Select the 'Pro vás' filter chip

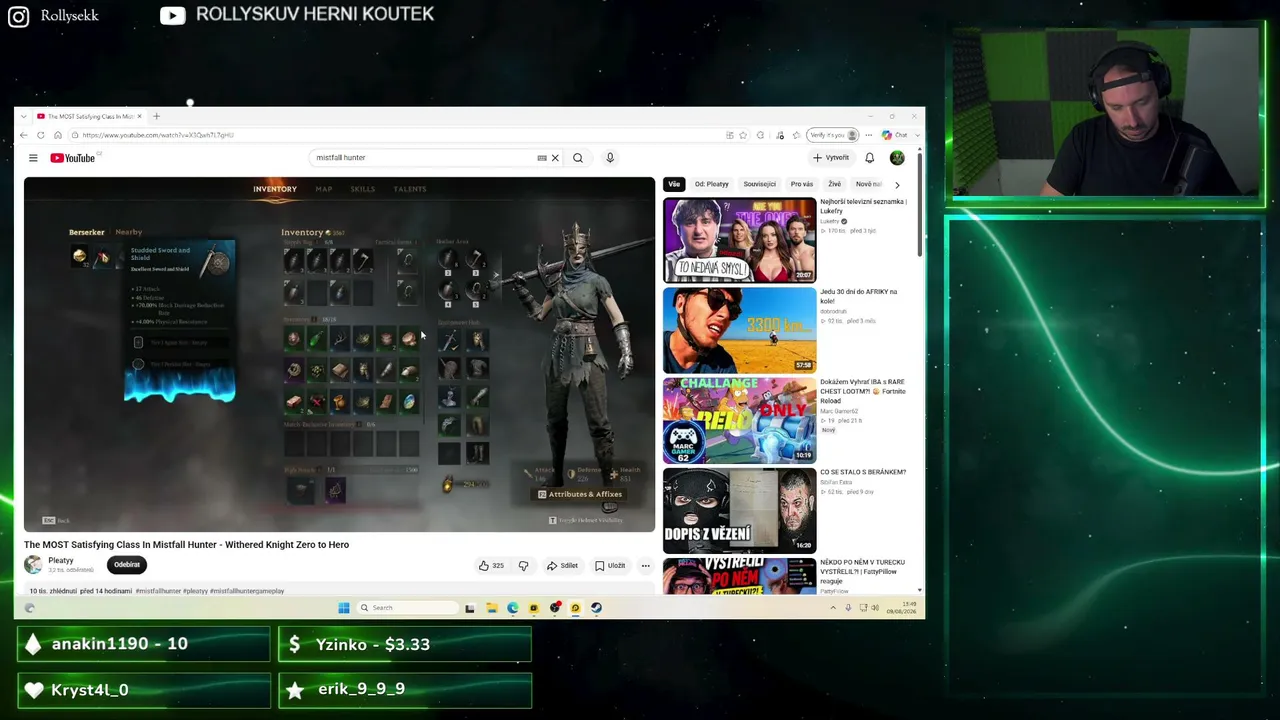[x=802, y=184]
